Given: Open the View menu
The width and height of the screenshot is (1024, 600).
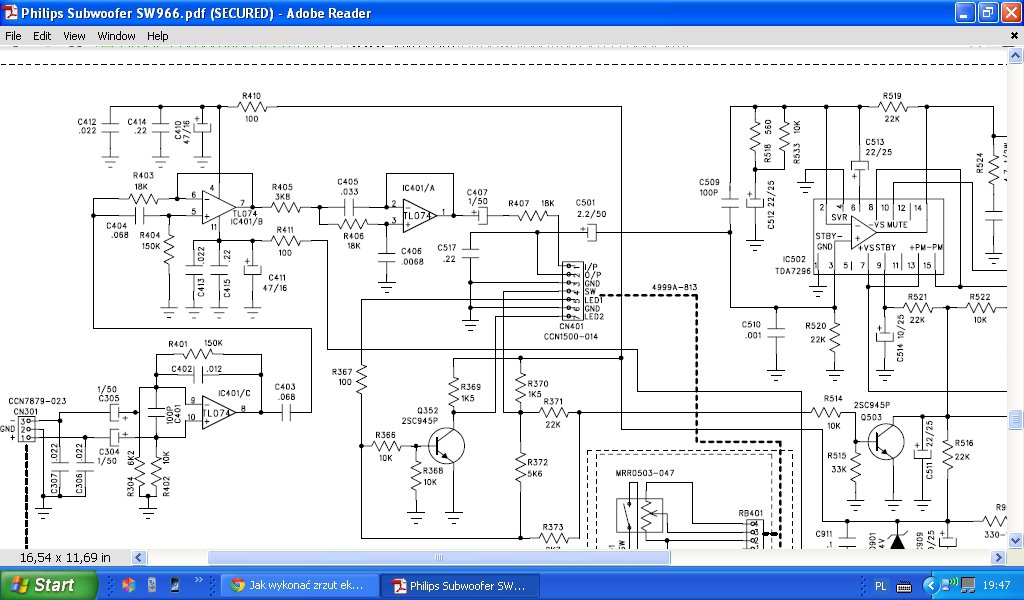Looking at the screenshot, I should [x=74, y=36].
